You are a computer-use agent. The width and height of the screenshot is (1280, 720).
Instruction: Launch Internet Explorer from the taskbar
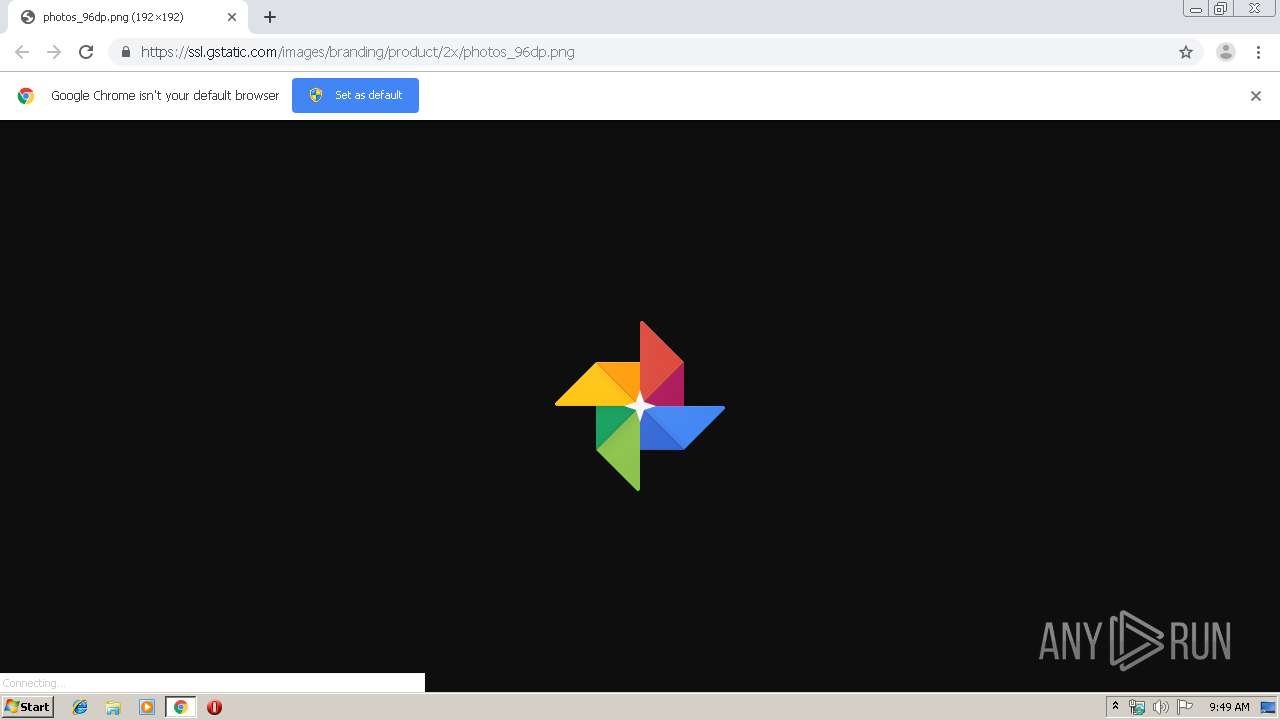point(80,707)
